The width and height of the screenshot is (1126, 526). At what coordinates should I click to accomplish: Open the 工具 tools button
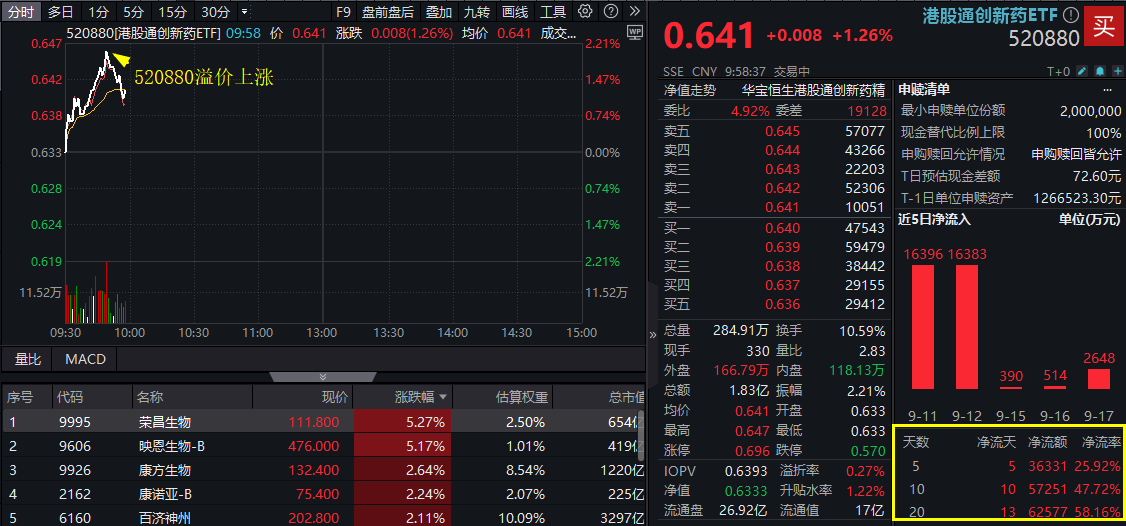coord(552,12)
